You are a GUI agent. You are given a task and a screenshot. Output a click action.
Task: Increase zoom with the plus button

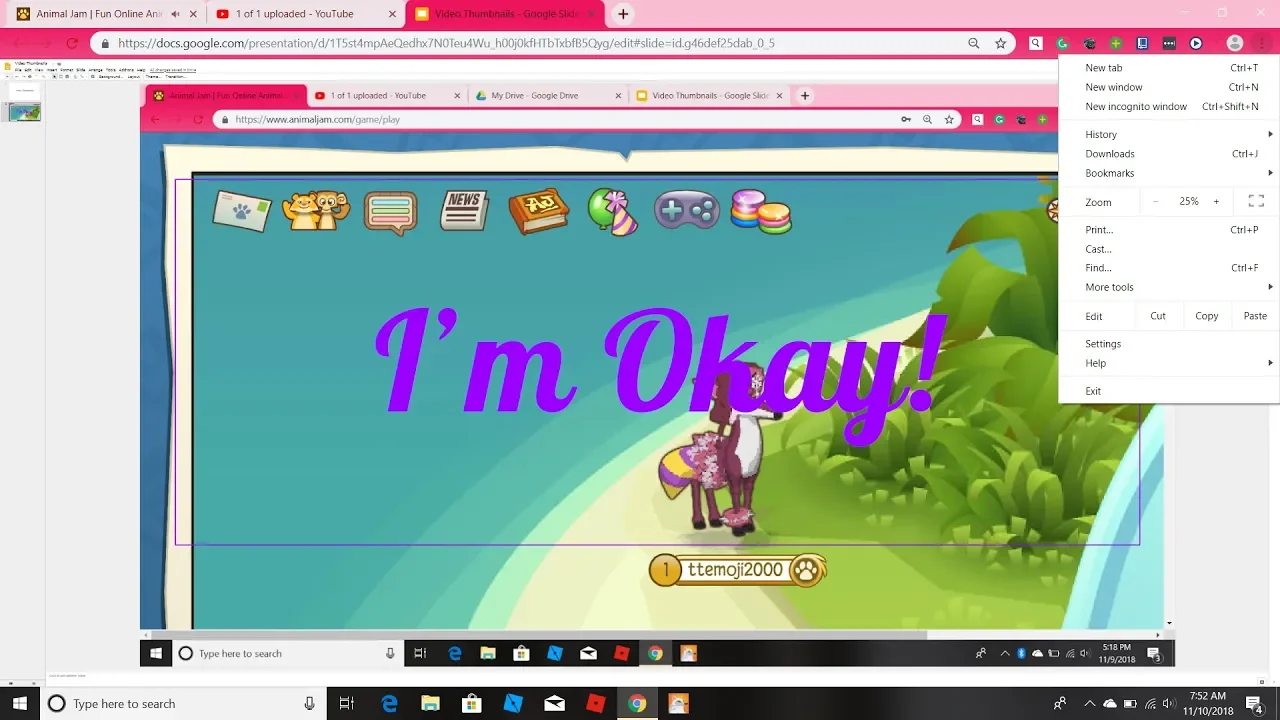[1216, 201]
